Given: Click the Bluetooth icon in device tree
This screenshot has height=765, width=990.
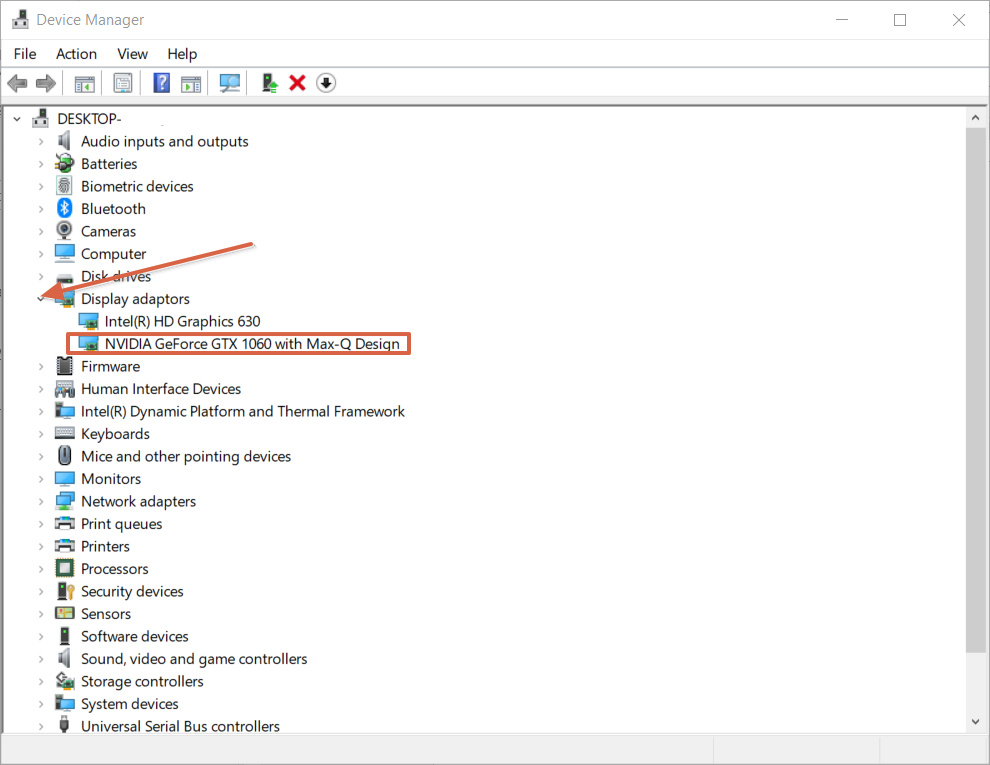Looking at the screenshot, I should tap(65, 209).
